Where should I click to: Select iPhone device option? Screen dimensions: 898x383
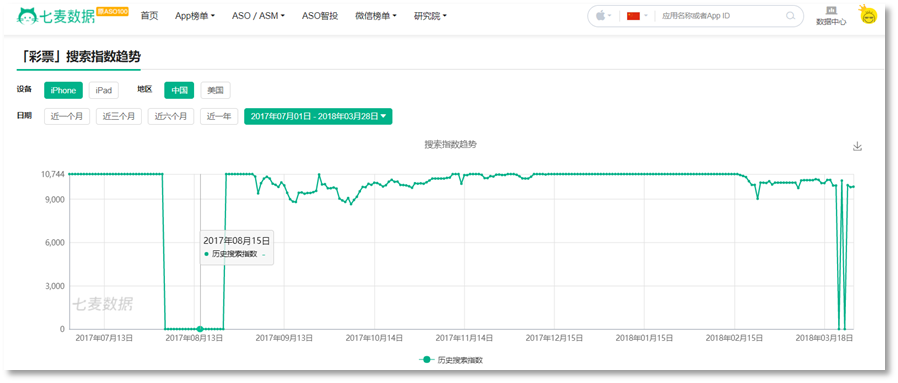[x=64, y=90]
